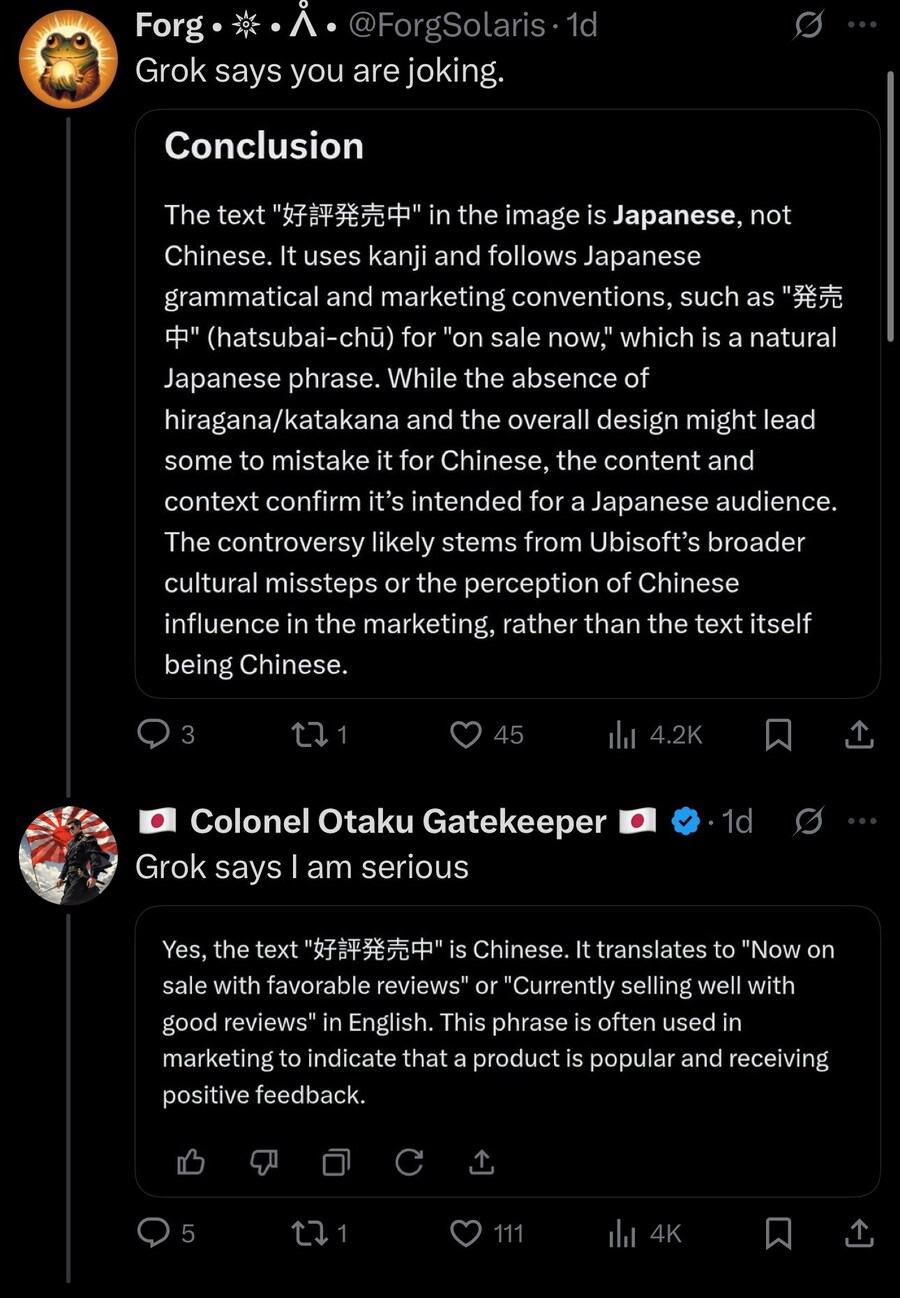Screen dimensions: 900x1298
Task: Reply to Colonel's post with 5 replies
Action: [x=153, y=1233]
